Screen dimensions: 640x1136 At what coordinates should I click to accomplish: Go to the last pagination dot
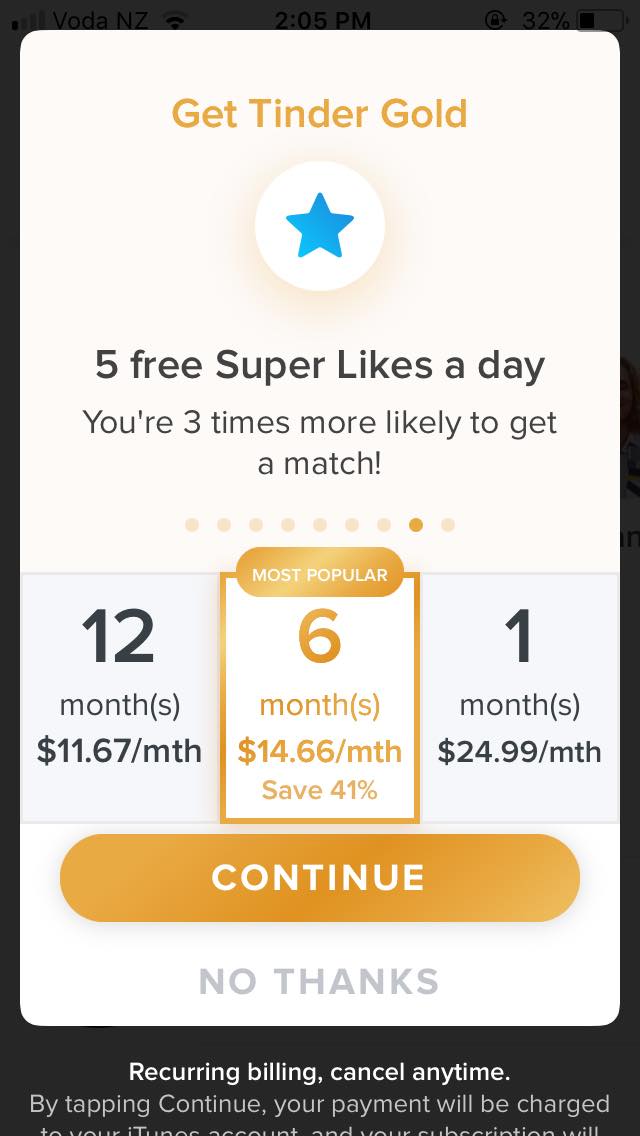coord(448,525)
